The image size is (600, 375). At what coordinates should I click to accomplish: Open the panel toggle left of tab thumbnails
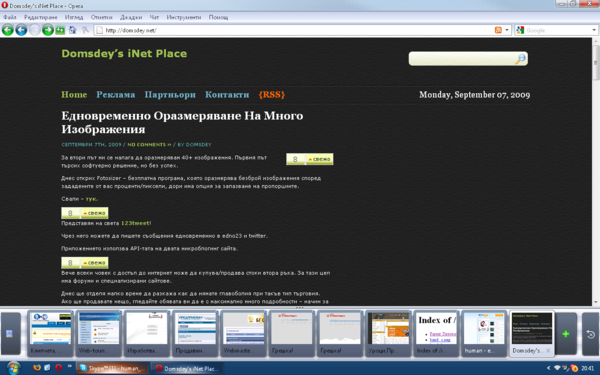point(10,333)
